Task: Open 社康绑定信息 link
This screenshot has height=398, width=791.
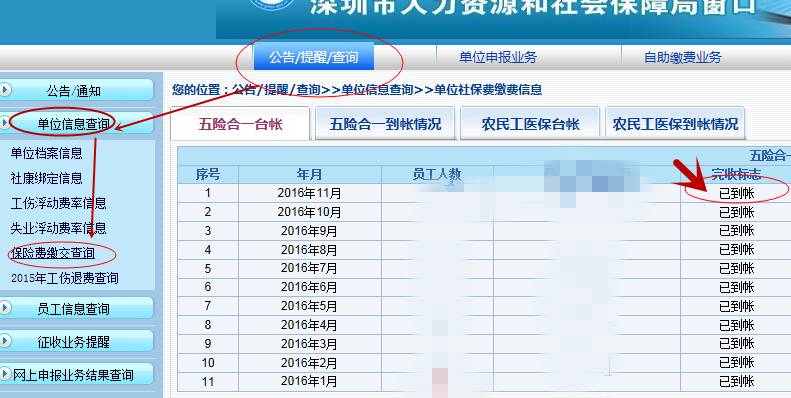Action: click(46, 178)
